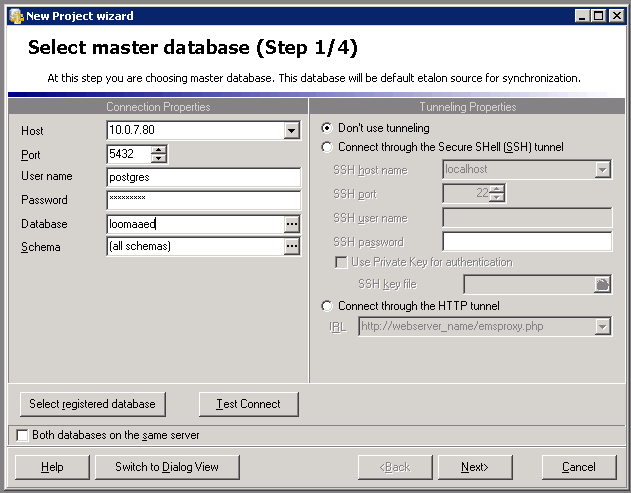Click the SSH key file path field
The height and width of the screenshot is (493, 631).
[529, 285]
